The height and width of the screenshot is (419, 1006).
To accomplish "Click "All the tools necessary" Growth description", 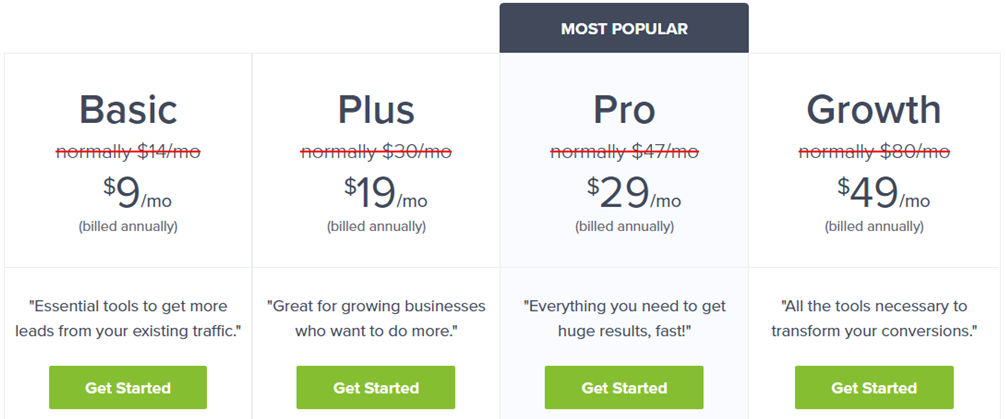I will pyautogui.click(x=874, y=319).
